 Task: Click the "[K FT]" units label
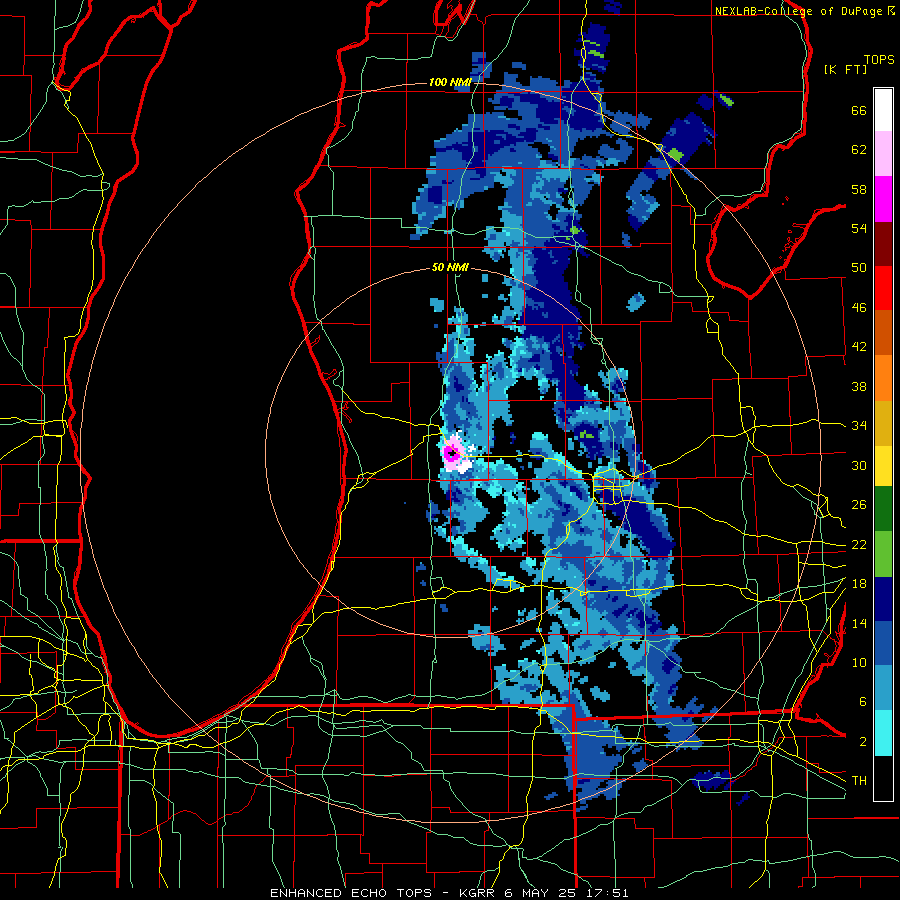tap(845, 69)
